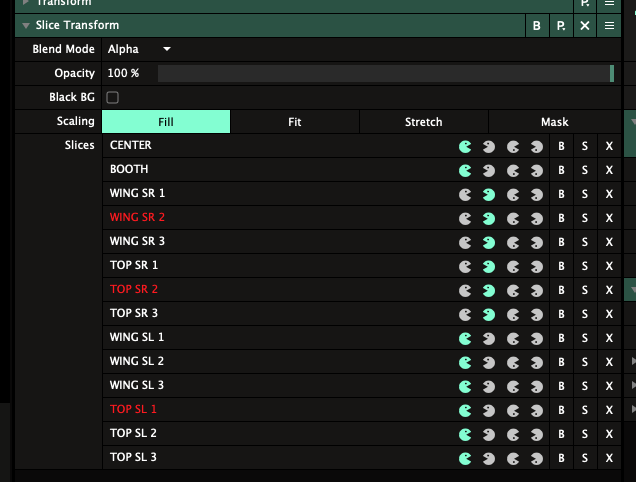636x482 pixels.
Task: Choose the Stretch scaling option
Action: pyautogui.click(x=423, y=122)
